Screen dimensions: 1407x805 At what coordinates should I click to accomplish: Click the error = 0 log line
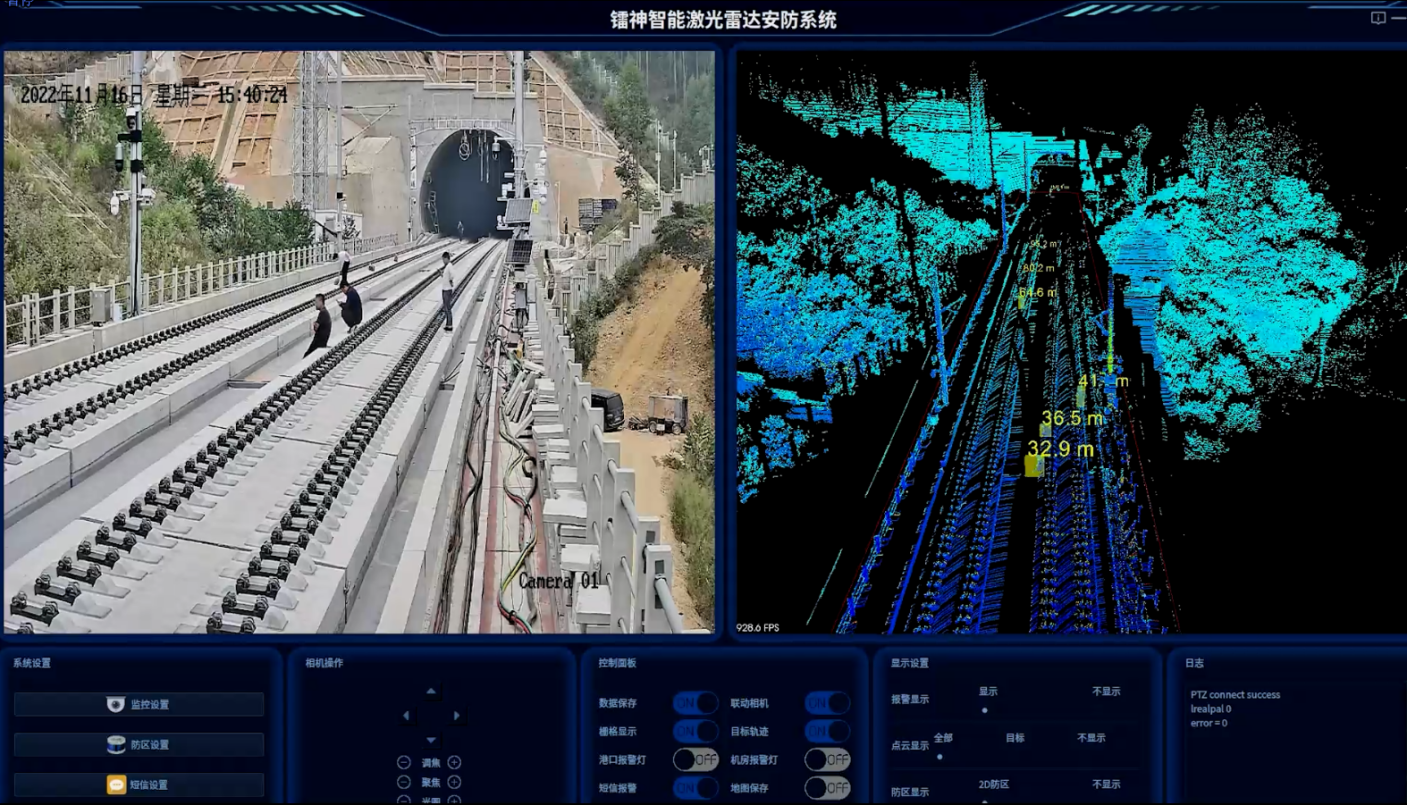(1209, 722)
